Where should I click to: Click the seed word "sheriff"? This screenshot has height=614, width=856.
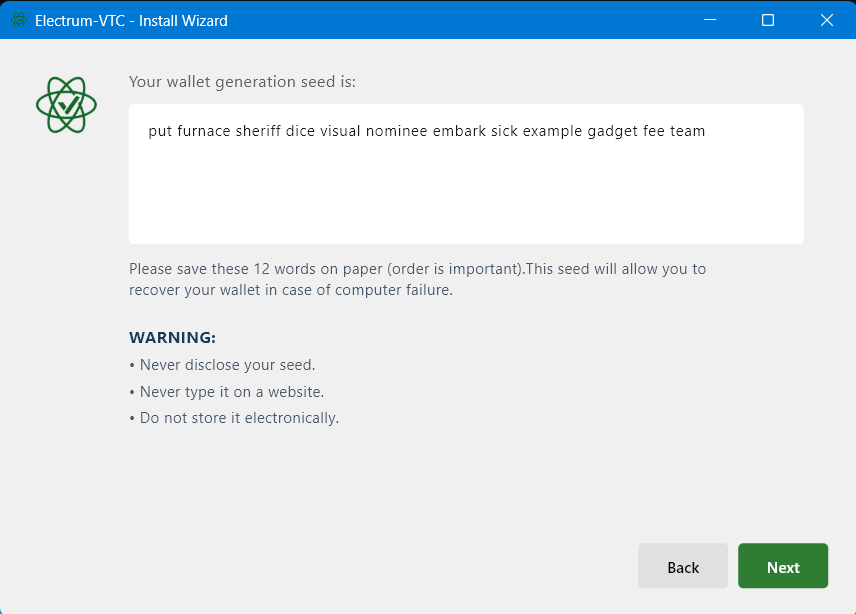[258, 131]
